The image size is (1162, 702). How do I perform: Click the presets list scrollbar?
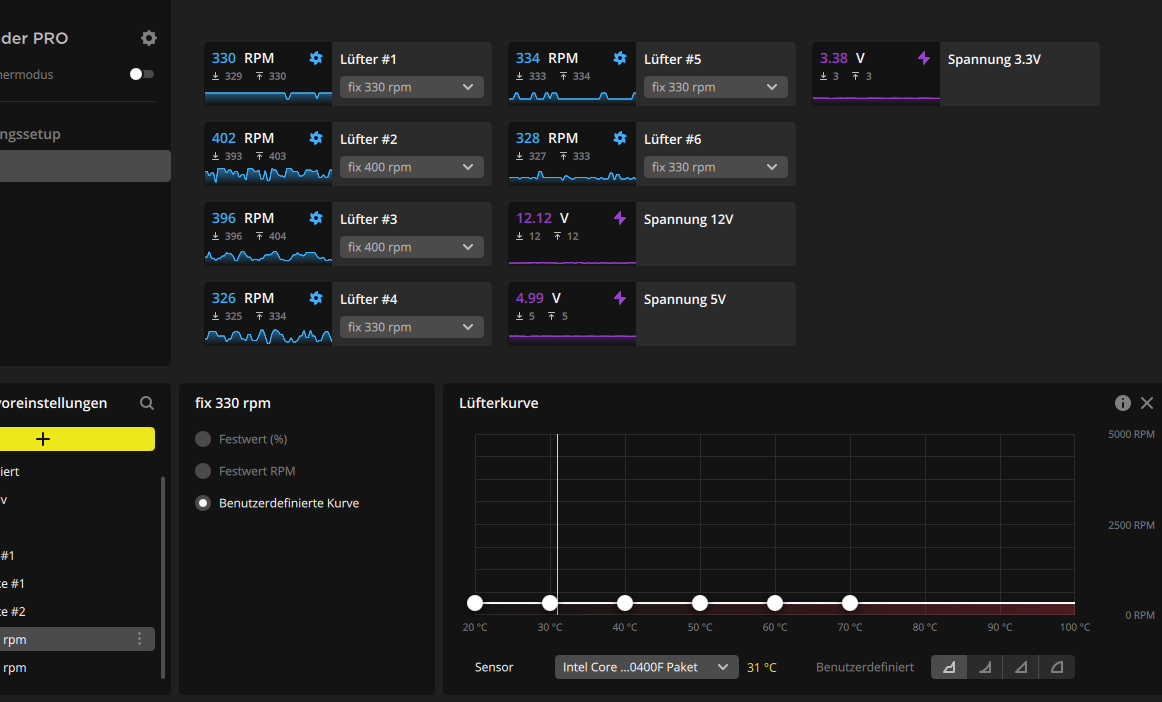[163, 577]
